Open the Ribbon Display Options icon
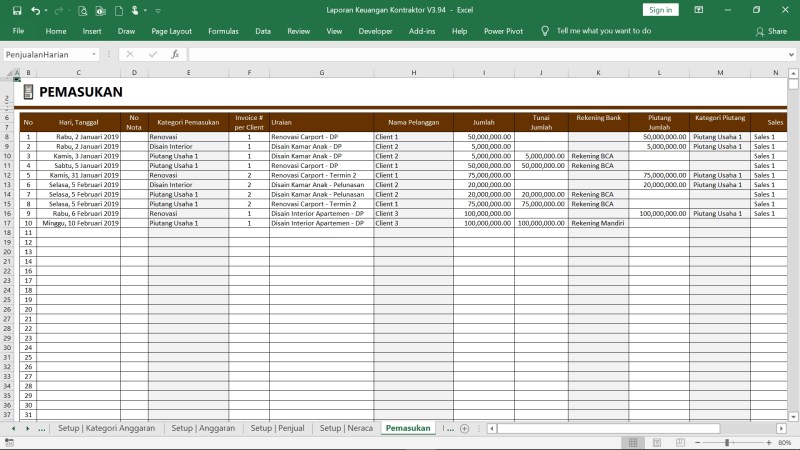Screen dimensions: 800x450 tap(698, 10)
